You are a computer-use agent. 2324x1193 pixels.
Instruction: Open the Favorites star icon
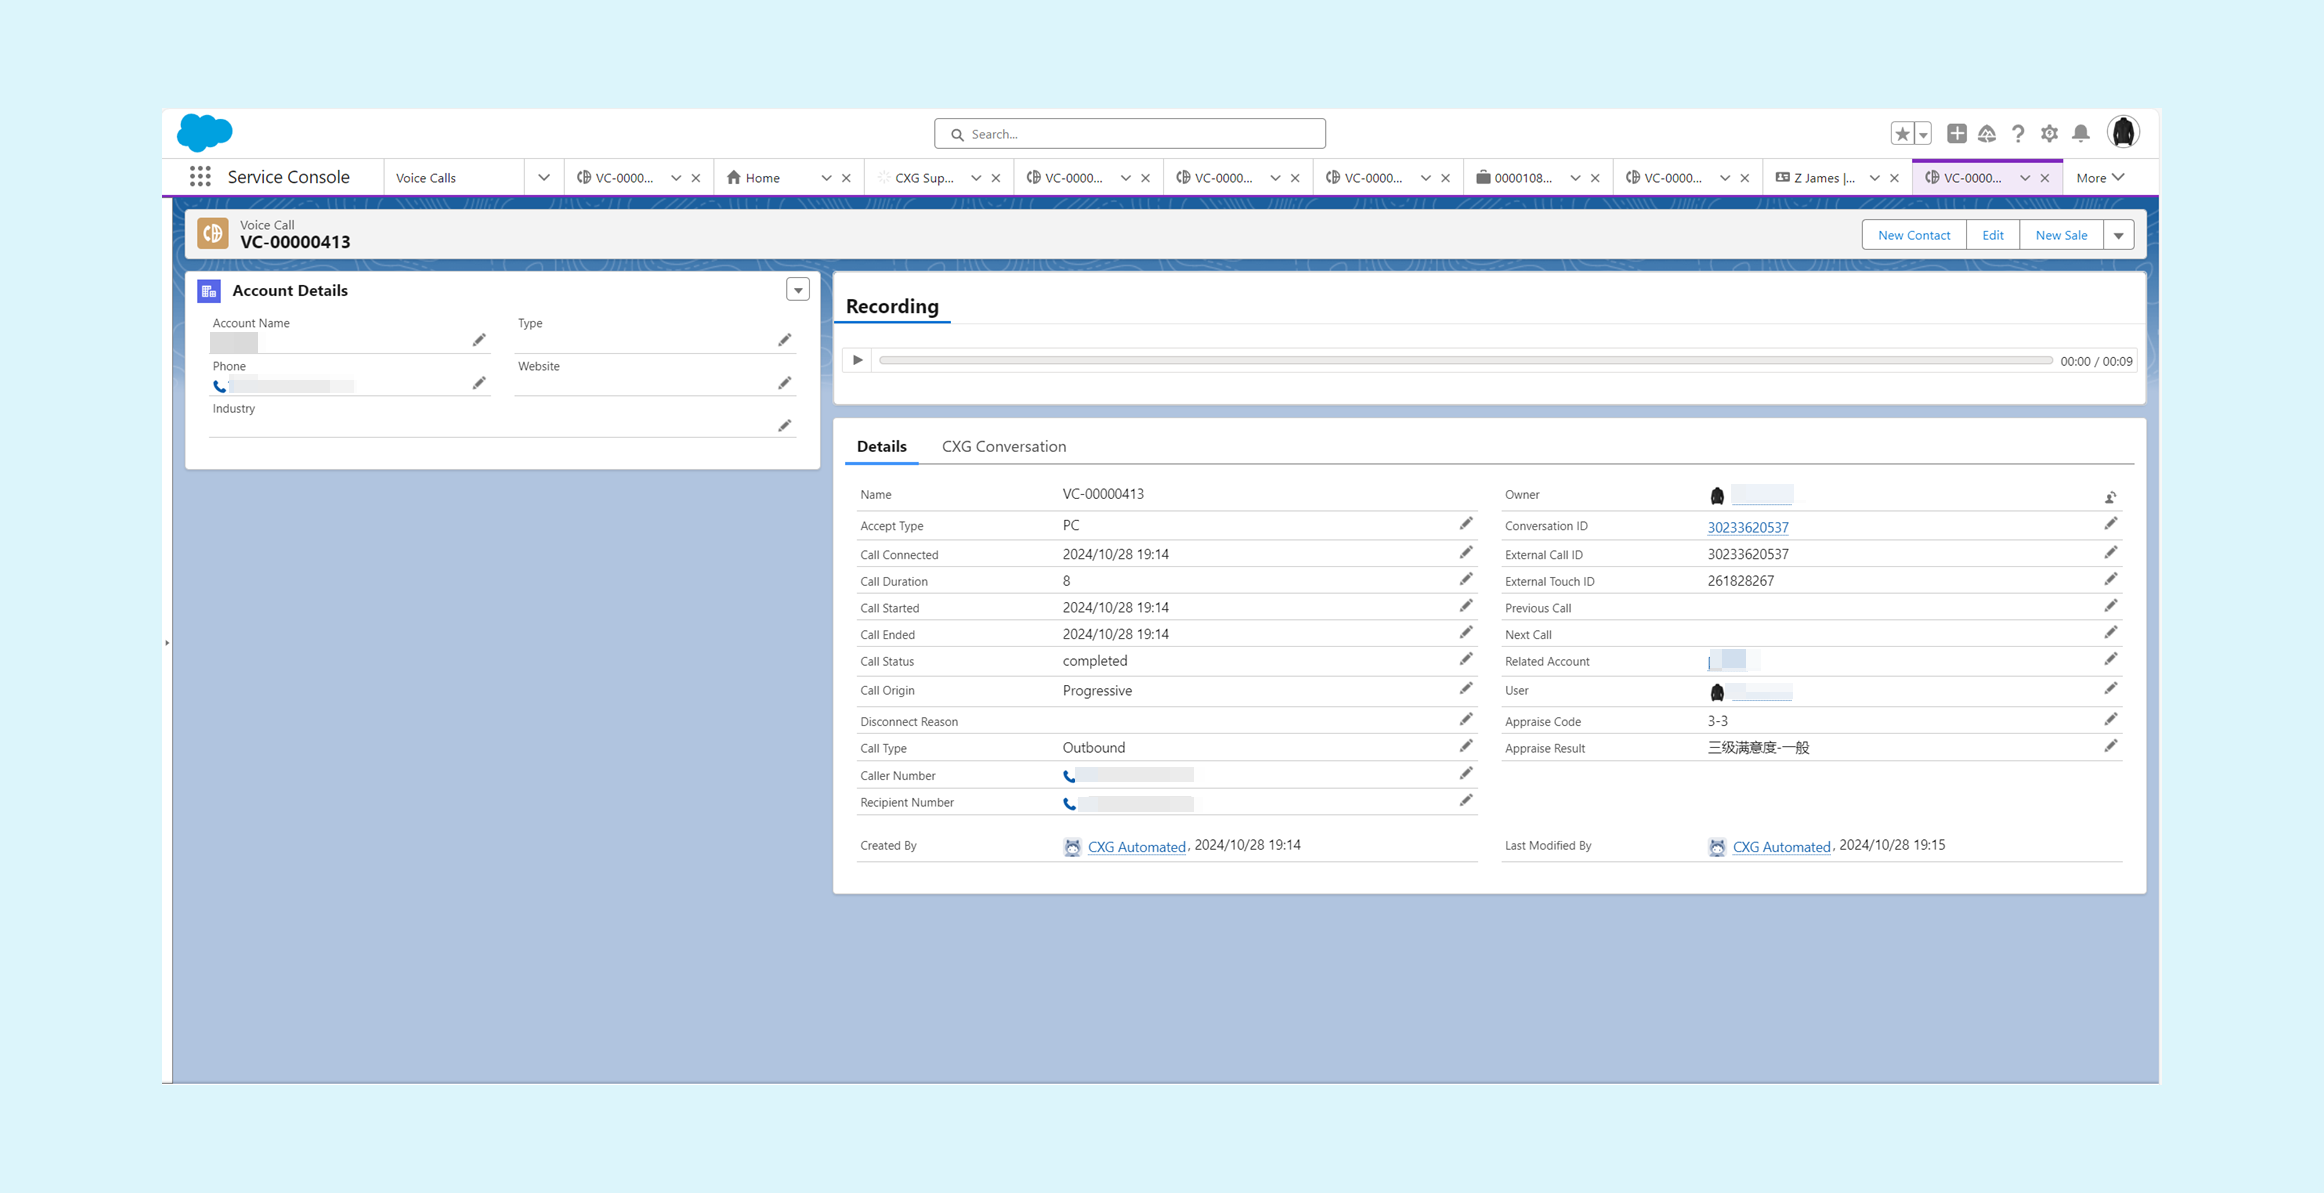click(x=1902, y=134)
